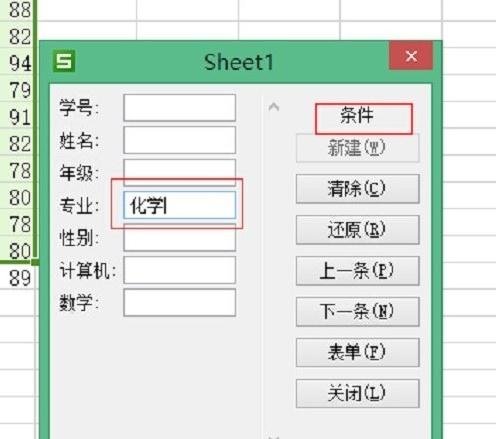Clear the form with 清除(C)
Image resolution: width=496 pixels, height=439 pixels.
(357, 189)
